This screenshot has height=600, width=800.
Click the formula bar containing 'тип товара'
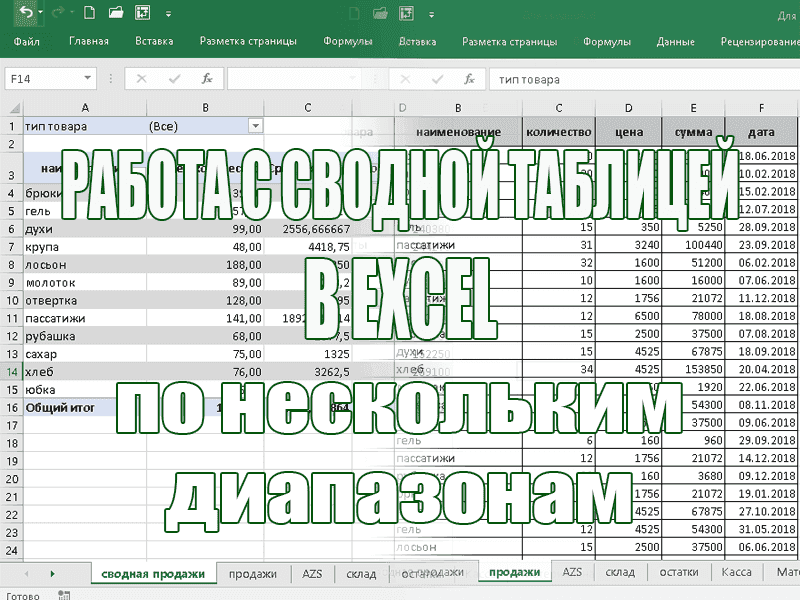[x=640, y=79]
